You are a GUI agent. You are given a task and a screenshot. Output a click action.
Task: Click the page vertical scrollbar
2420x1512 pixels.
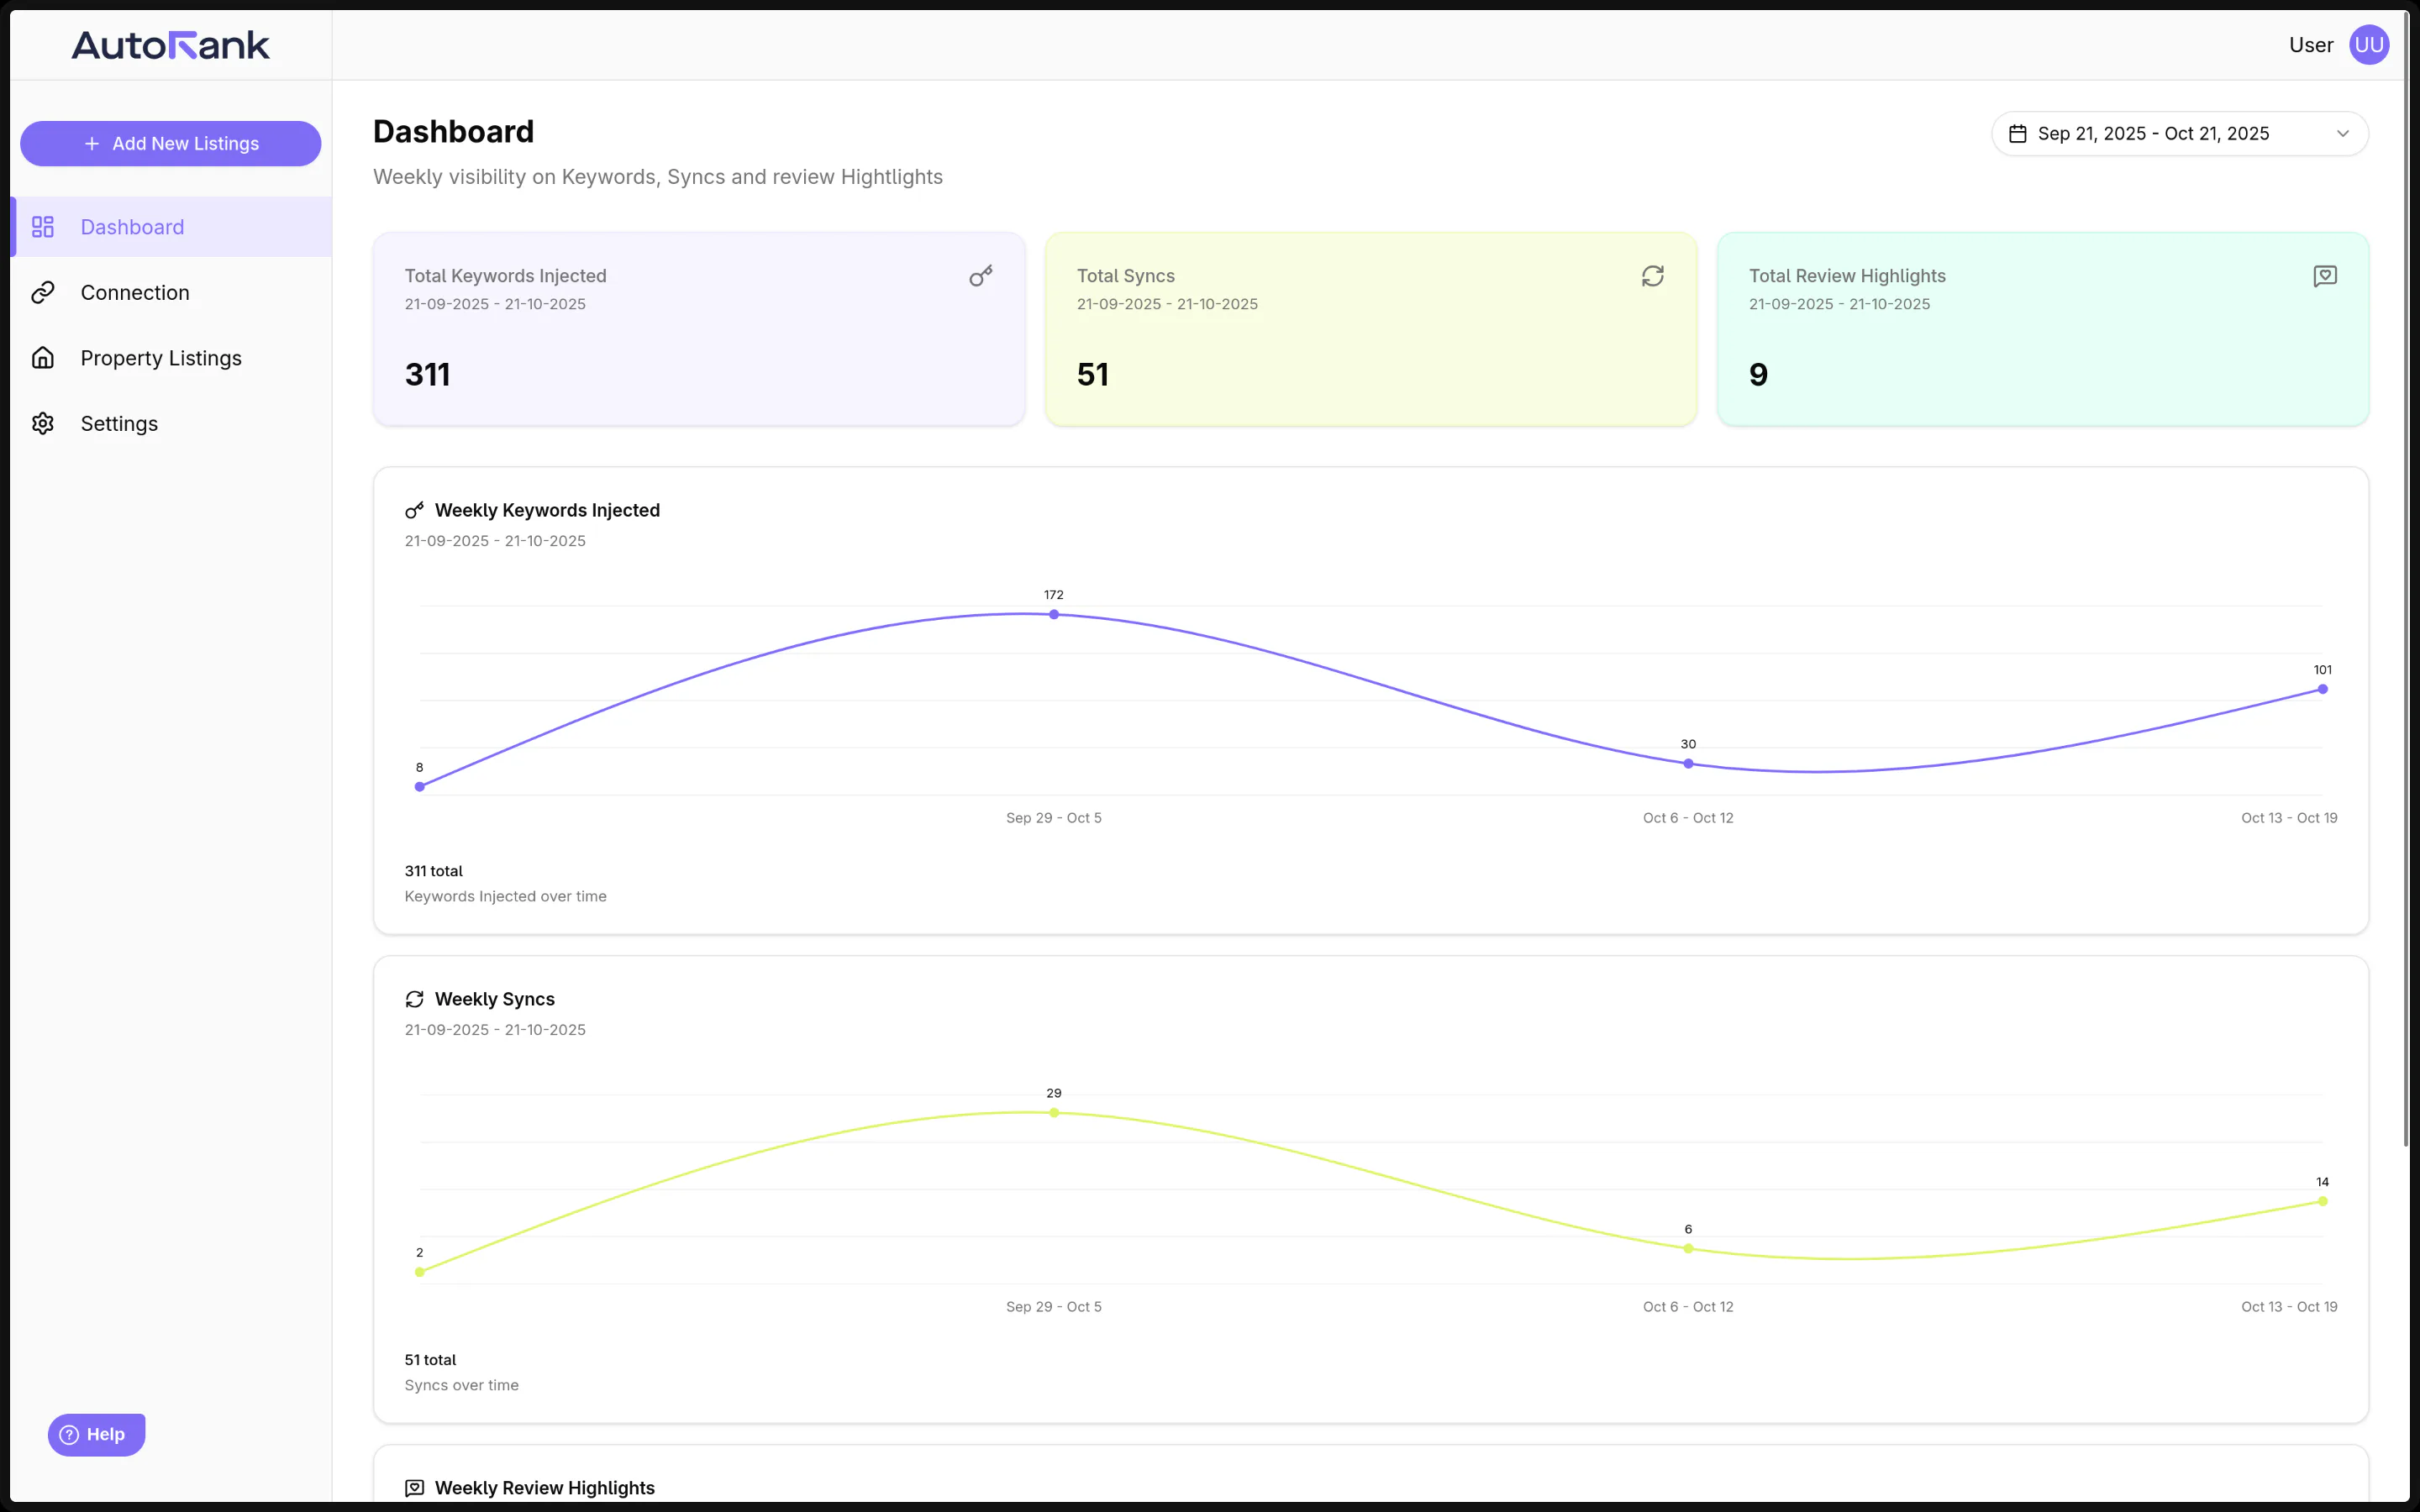click(2406, 580)
